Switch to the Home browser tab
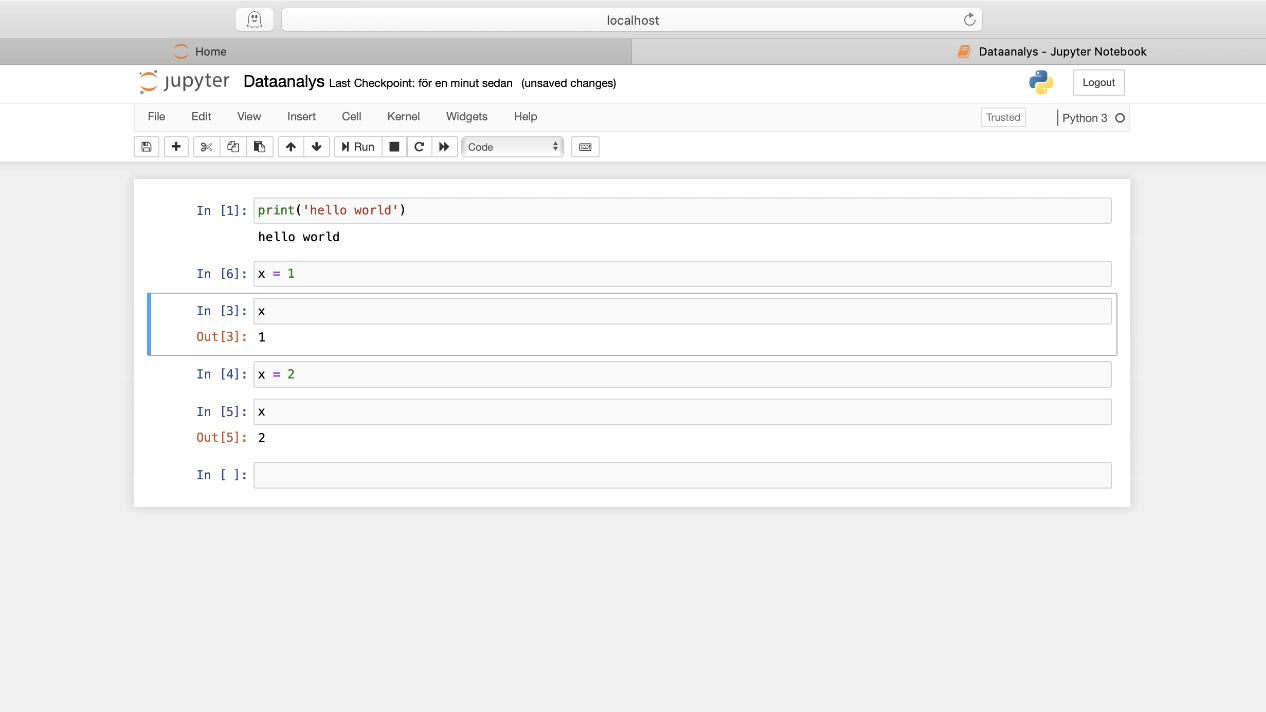 (x=316, y=52)
